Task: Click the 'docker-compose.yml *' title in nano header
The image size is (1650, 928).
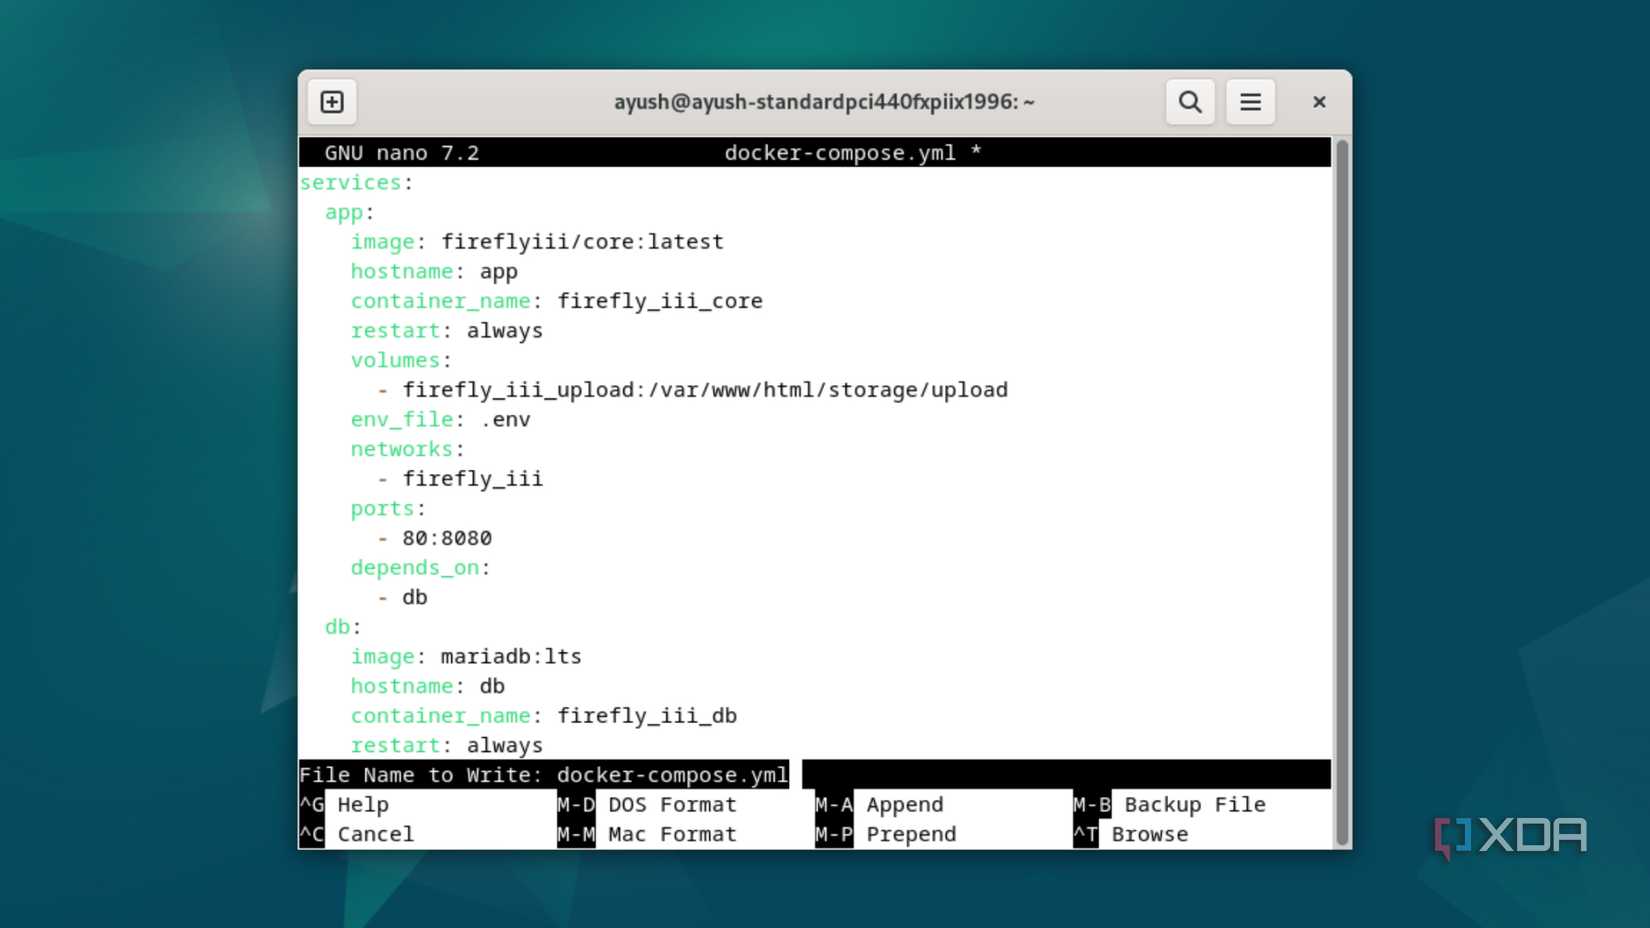Action: [x=853, y=153]
